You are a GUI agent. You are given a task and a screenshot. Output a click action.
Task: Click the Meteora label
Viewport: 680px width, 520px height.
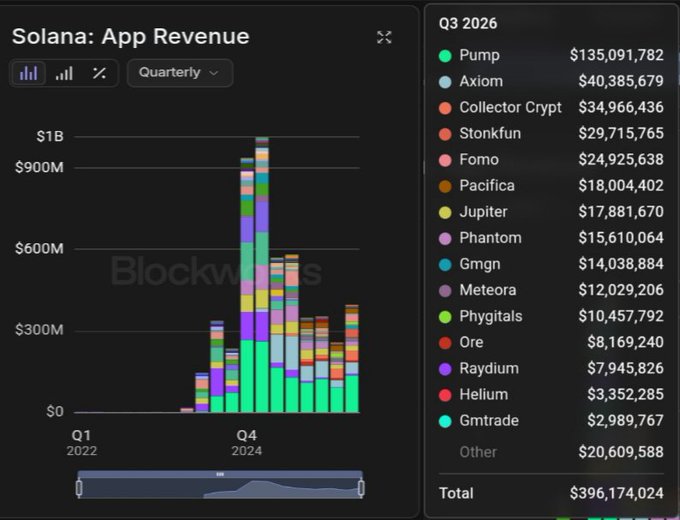point(488,290)
